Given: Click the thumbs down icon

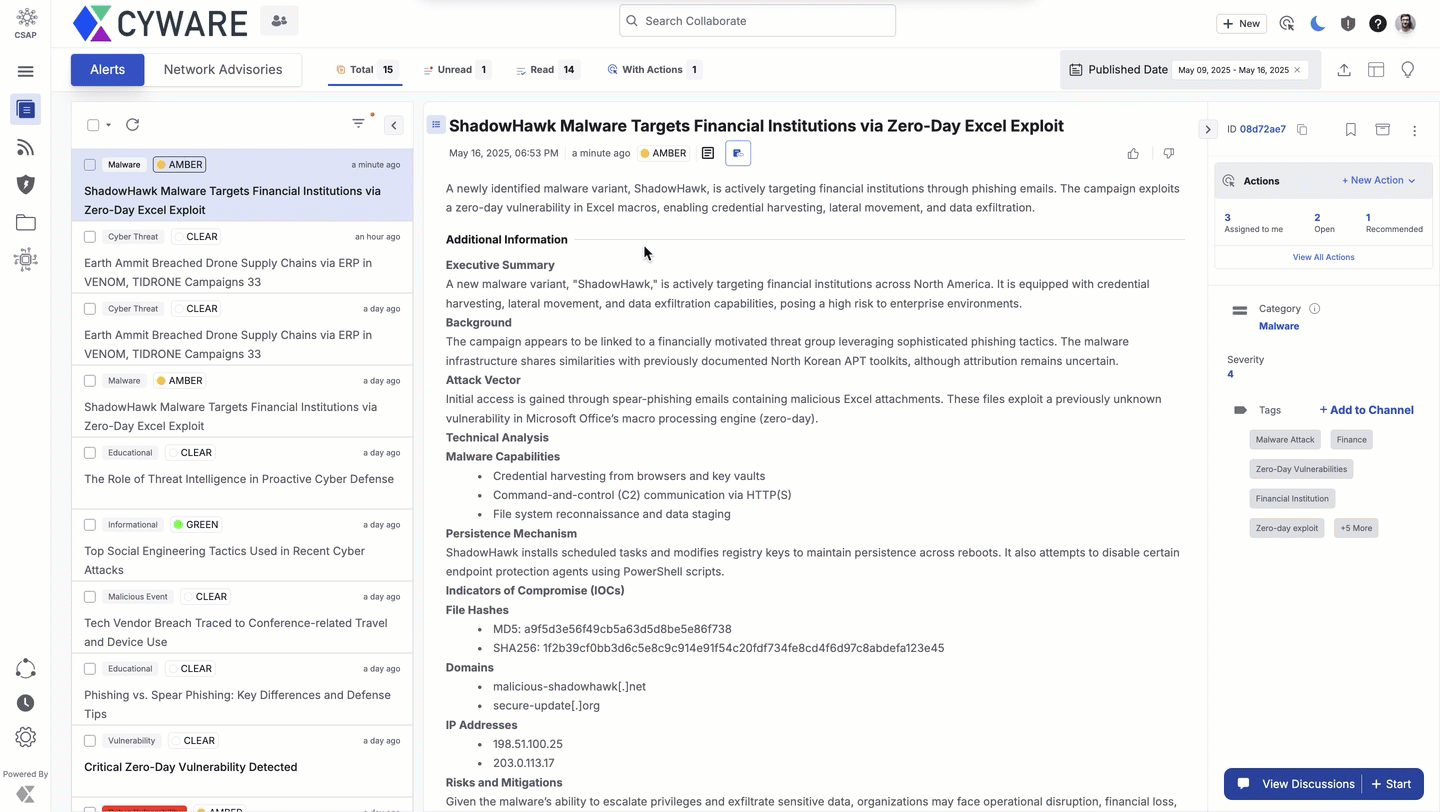Looking at the screenshot, I should 1168,154.
